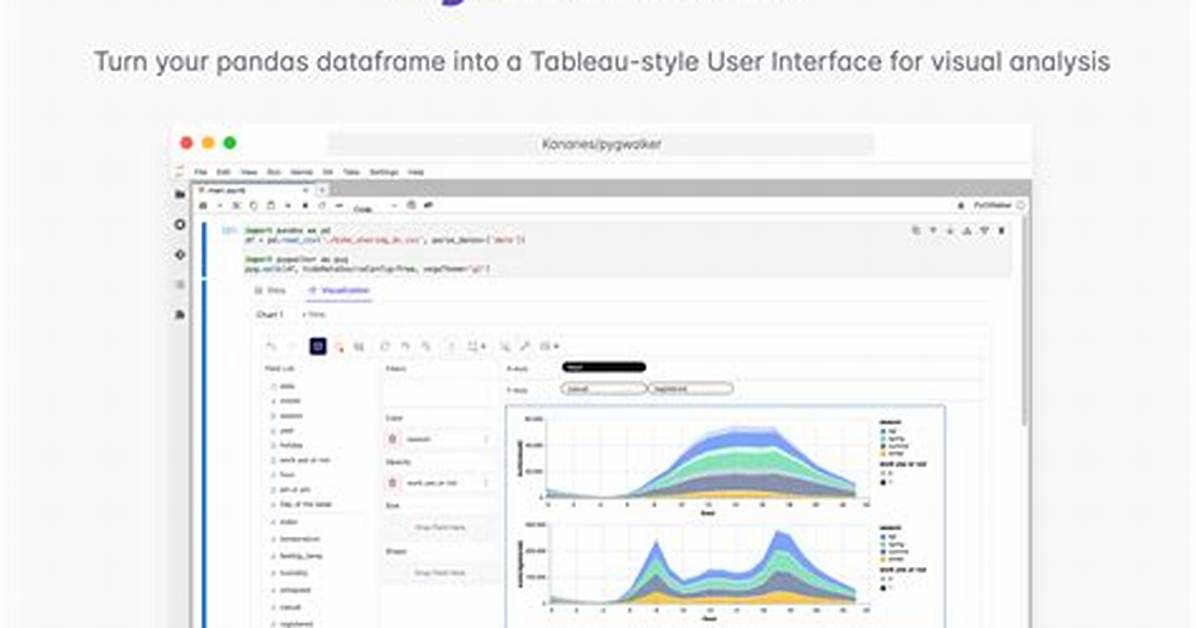Screen dimensions: 1196x628
Task: Click the casual pill on the Y-axis shelf
Action: tap(604, 389)
